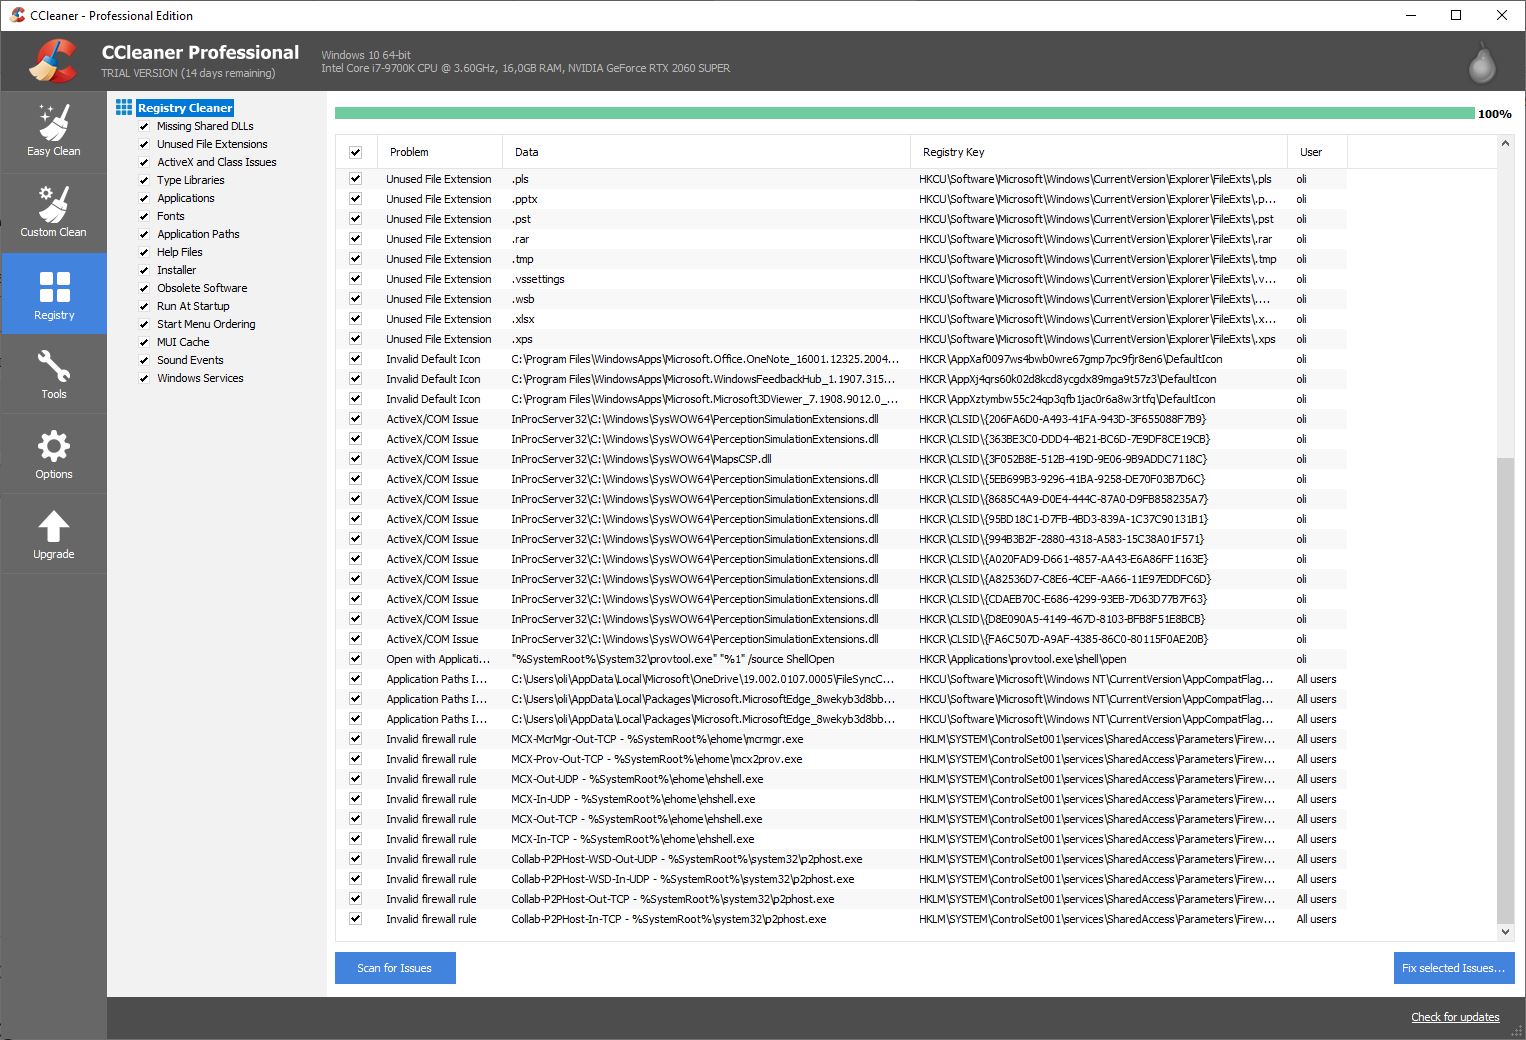Uncheck the MCX-Prov-Out-TCP firewall rule row
Viewport: 1526px width, 1040px height.
pyautogui.click(x=355, y=759)
